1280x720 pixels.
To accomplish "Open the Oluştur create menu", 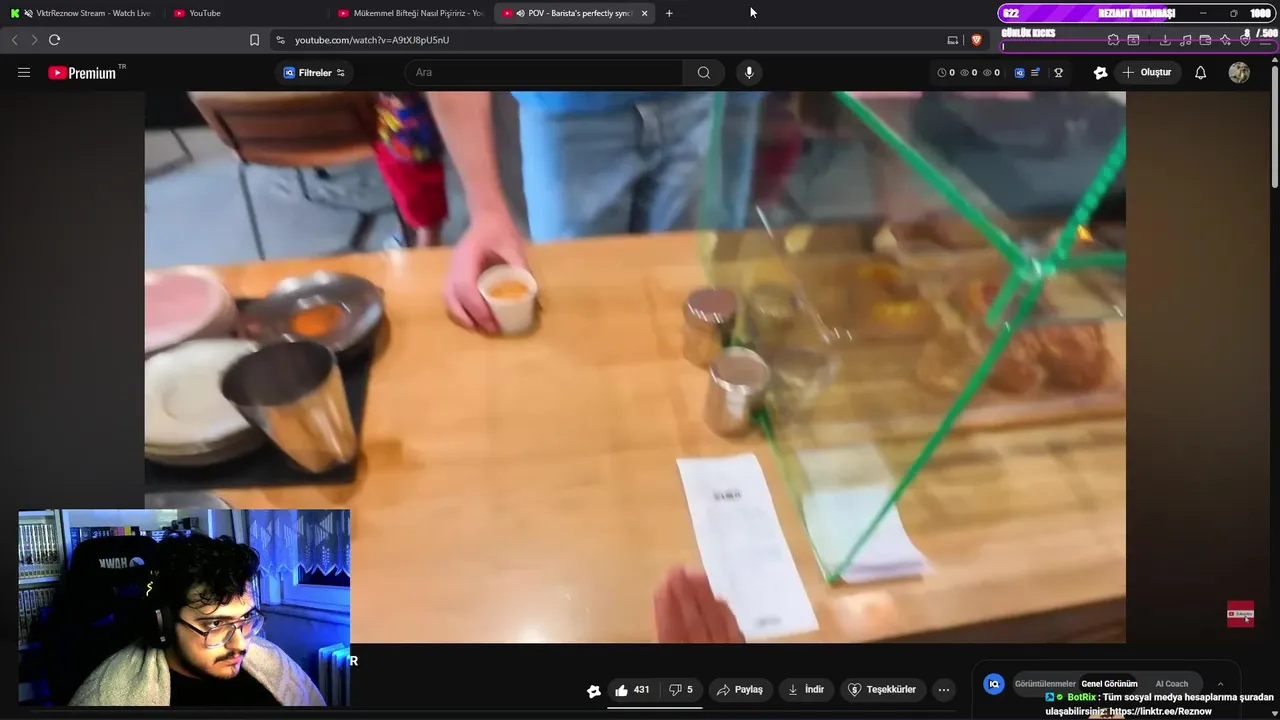I will pos(1148,72).
